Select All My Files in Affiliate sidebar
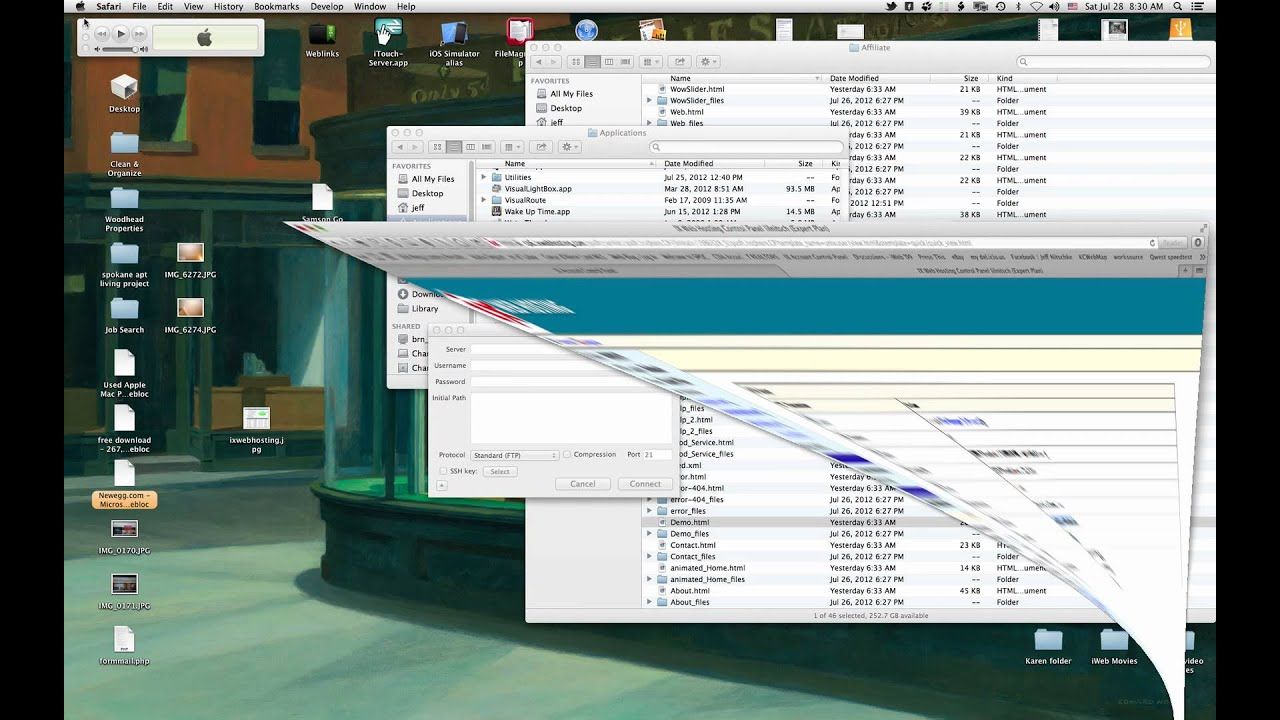This screenshot has width=1280, height=720. pos(571,94)
